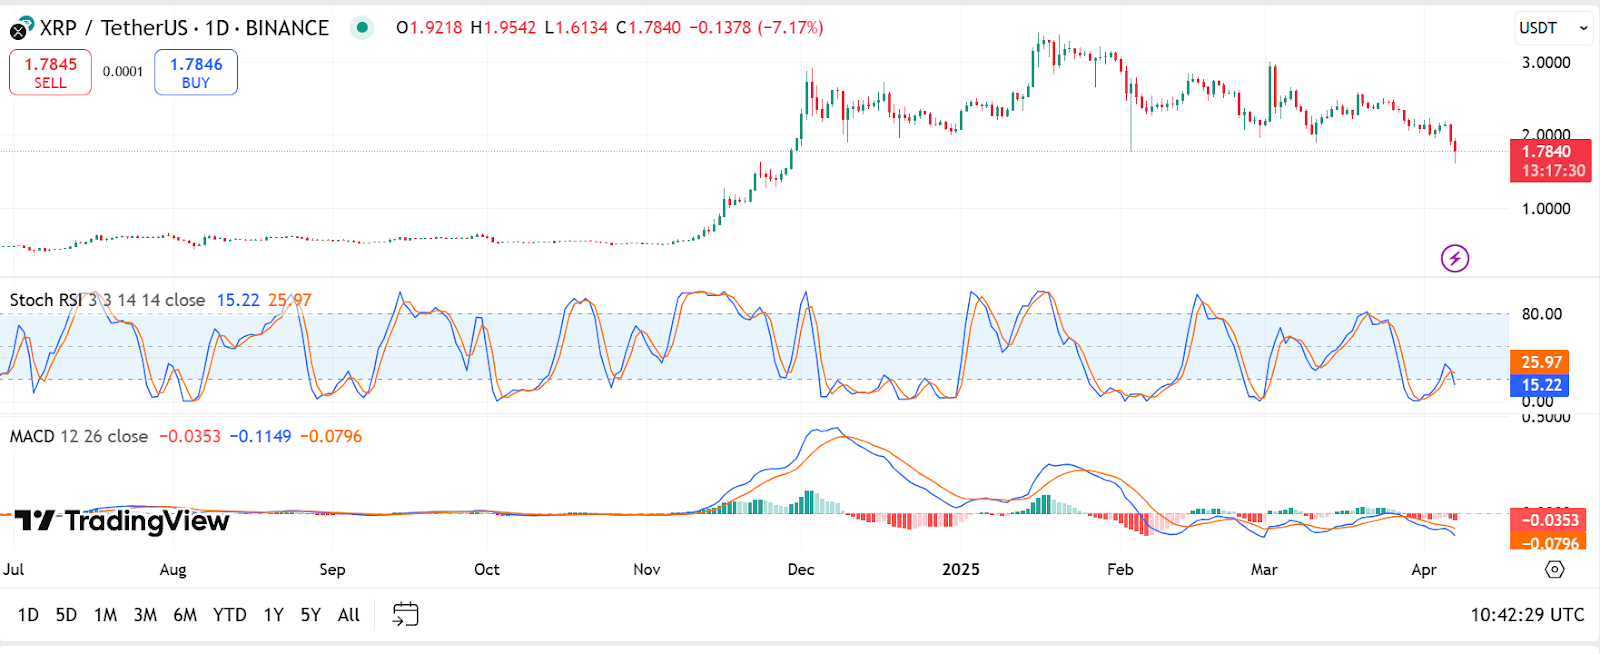Click the orange 25.97 Stoch value tag
The image size is (1600, 654).
click(1540, 362)
